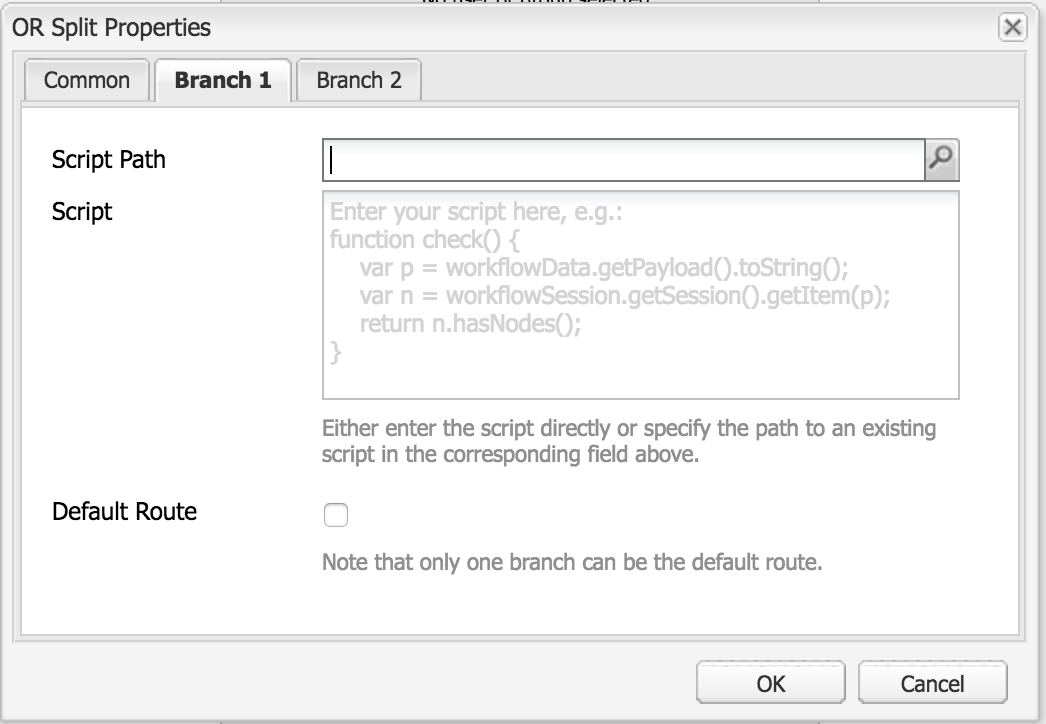
Task: Confirm with the OK button
Action: 770,683
